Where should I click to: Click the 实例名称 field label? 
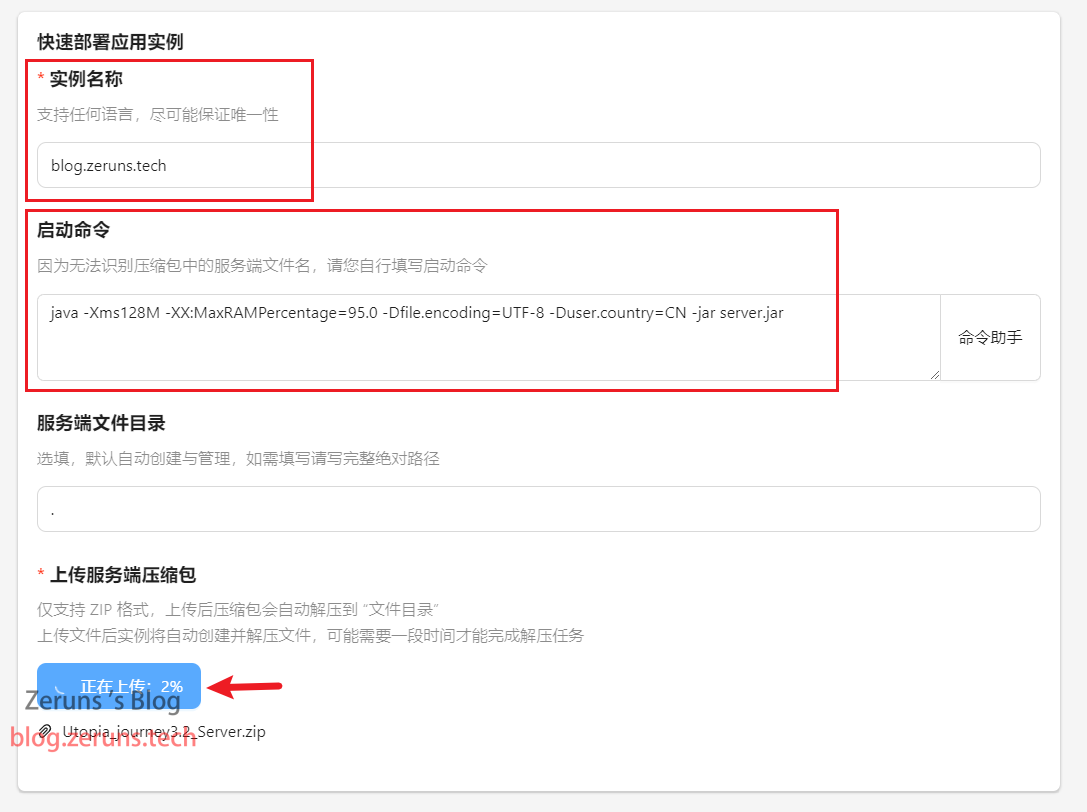86,79
